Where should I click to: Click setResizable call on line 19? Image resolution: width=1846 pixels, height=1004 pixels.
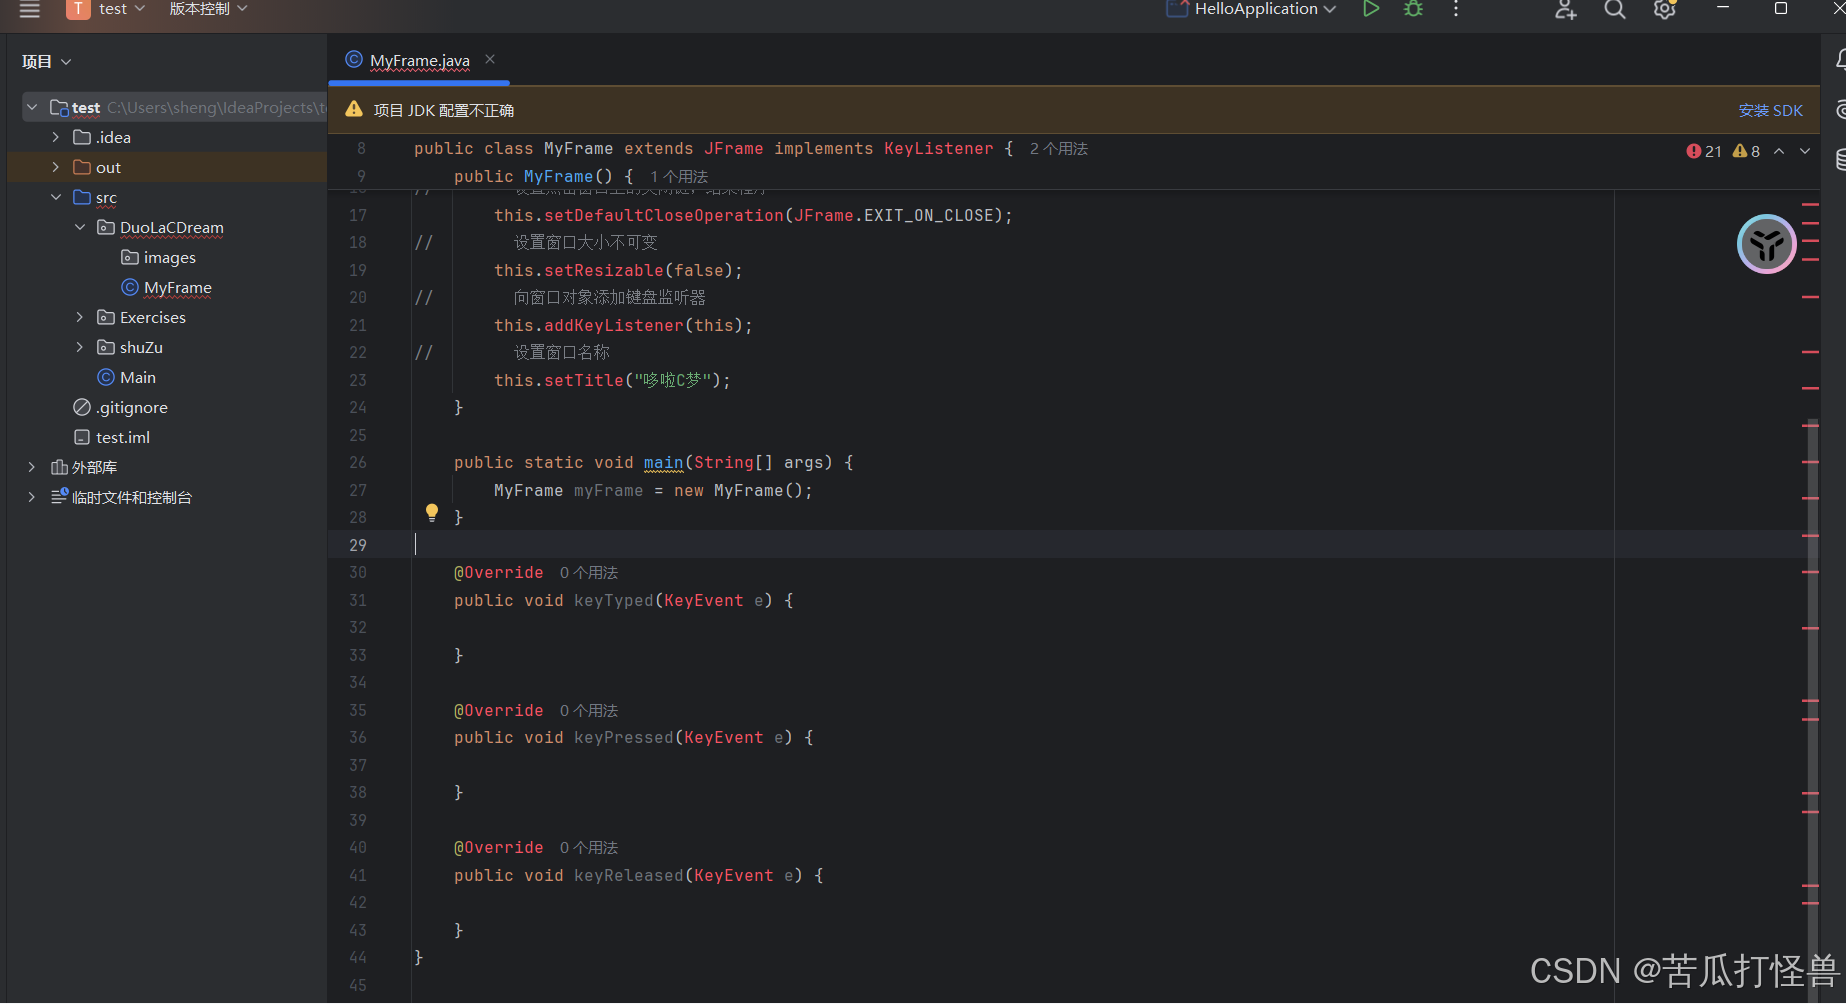click(x=604, y=270)
